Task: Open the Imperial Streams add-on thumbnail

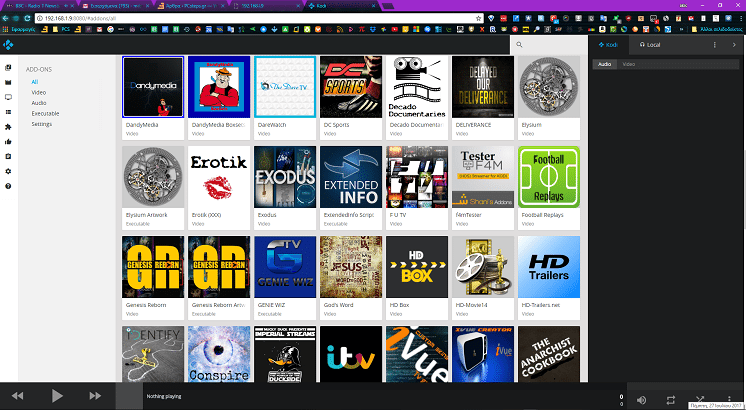Action: pos(285,354)
